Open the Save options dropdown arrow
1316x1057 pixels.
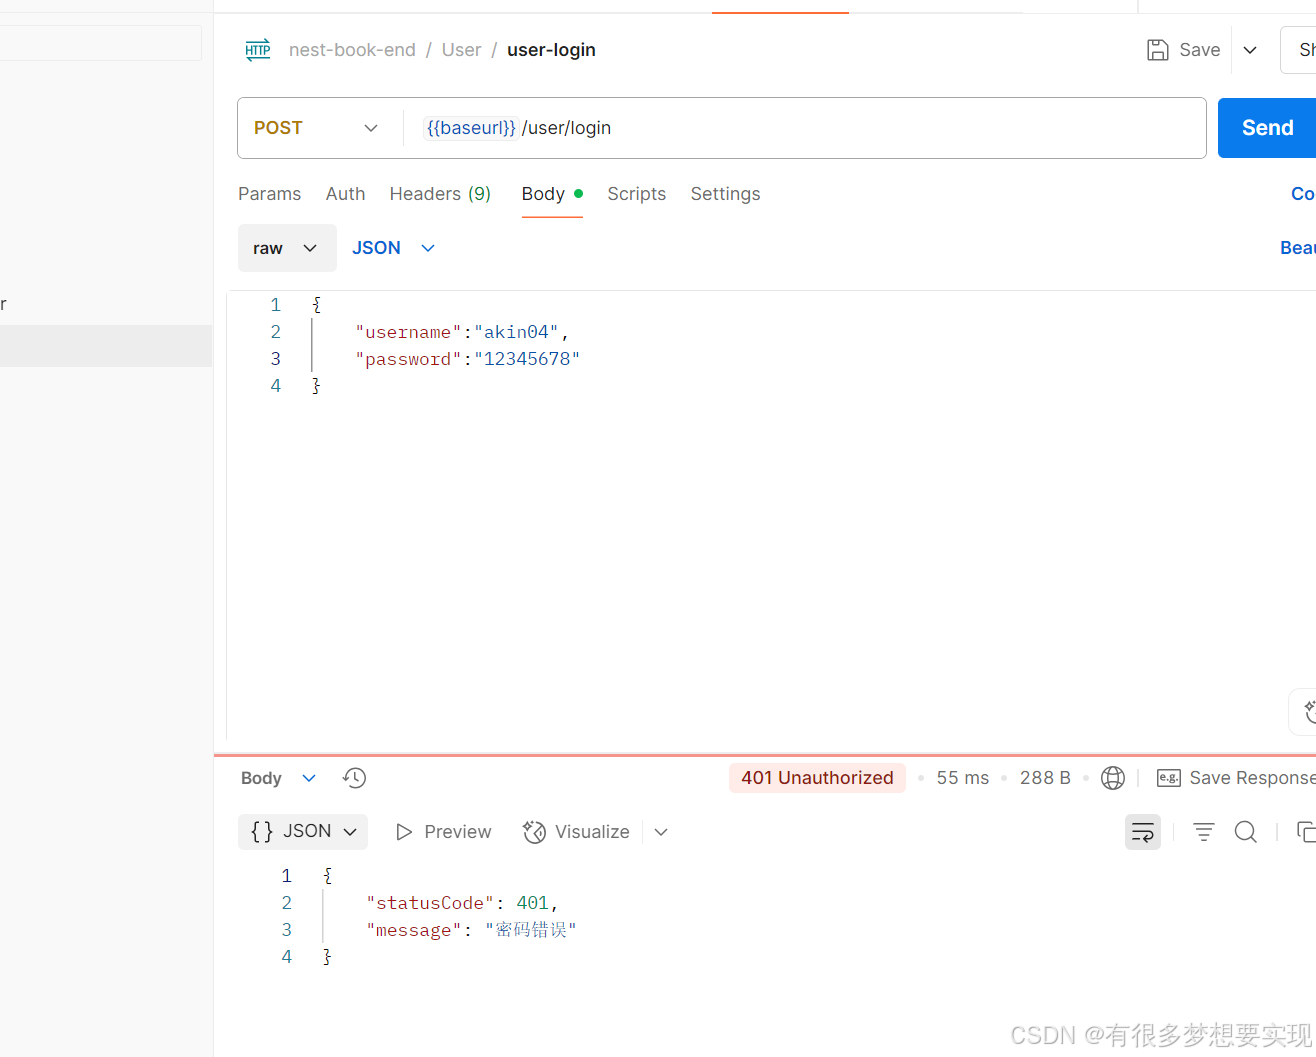coord(1250,50)
